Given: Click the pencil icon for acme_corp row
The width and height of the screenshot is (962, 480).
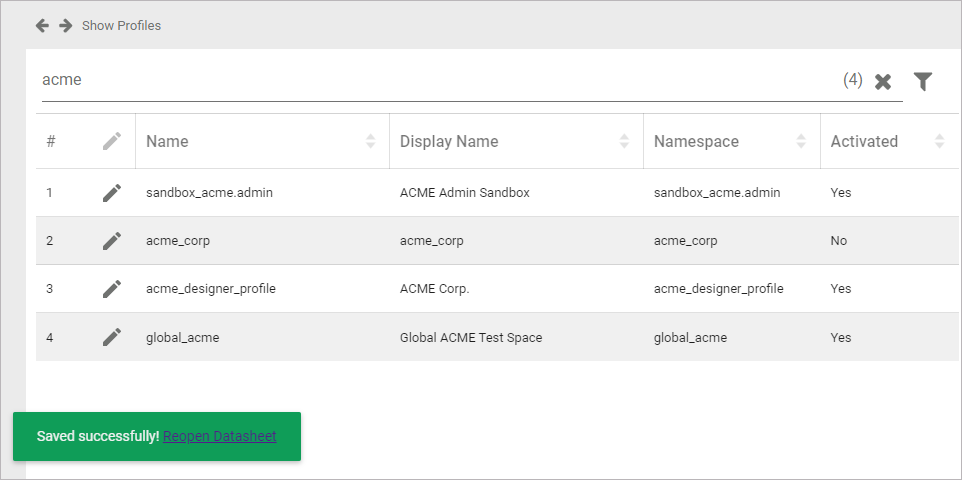Looking at the screenshot, I should coord(112,241).
